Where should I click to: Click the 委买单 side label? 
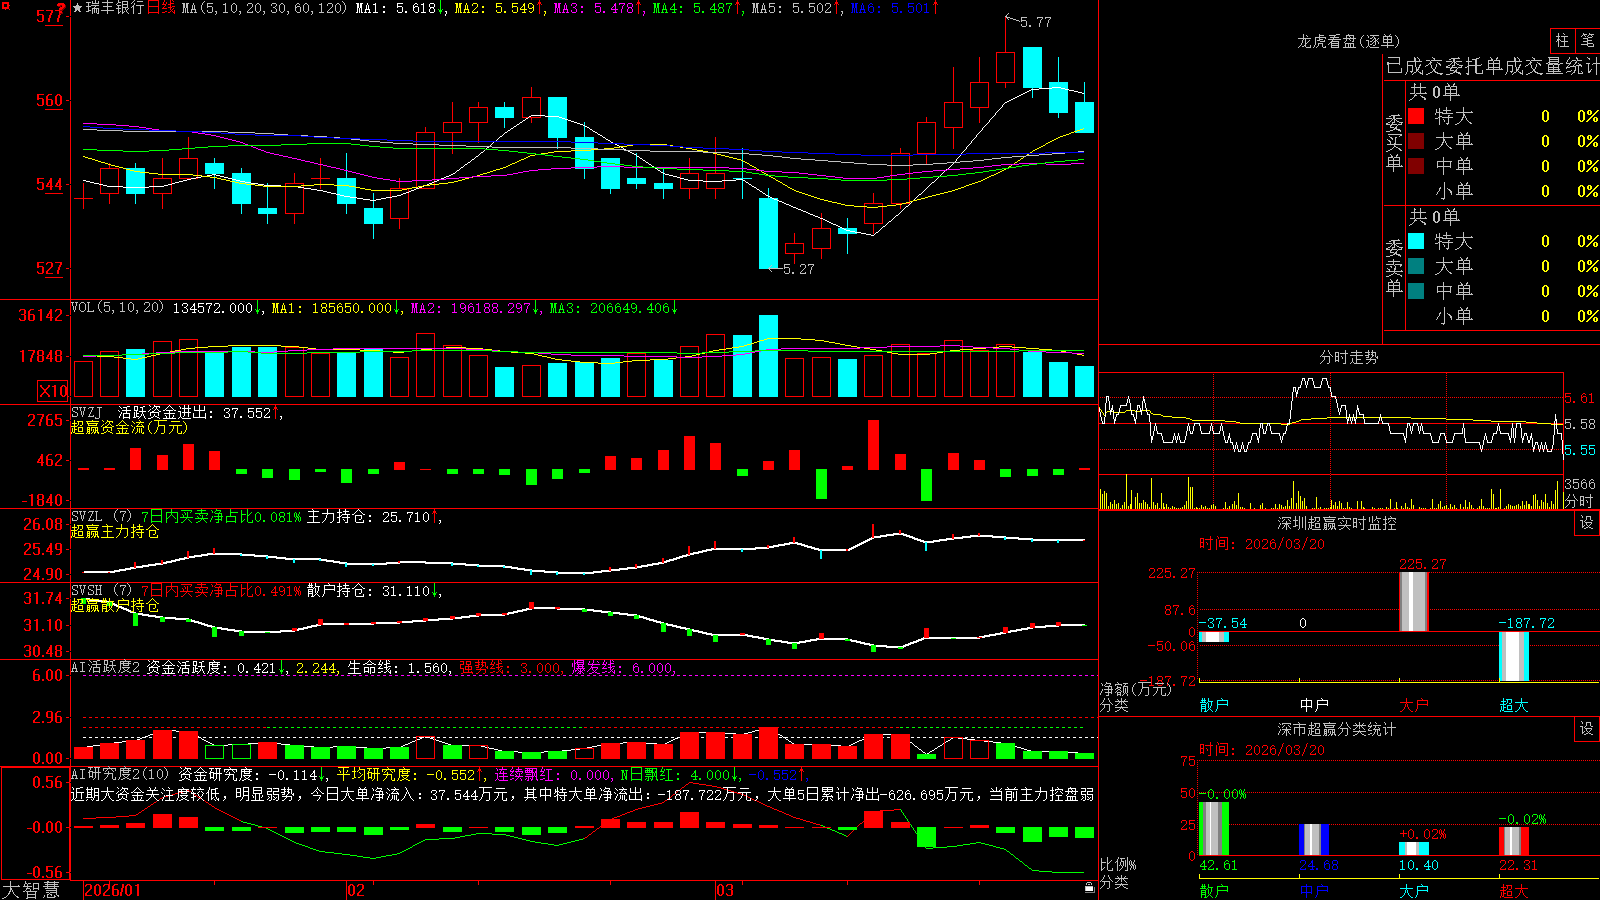(x=1394, y=143)
